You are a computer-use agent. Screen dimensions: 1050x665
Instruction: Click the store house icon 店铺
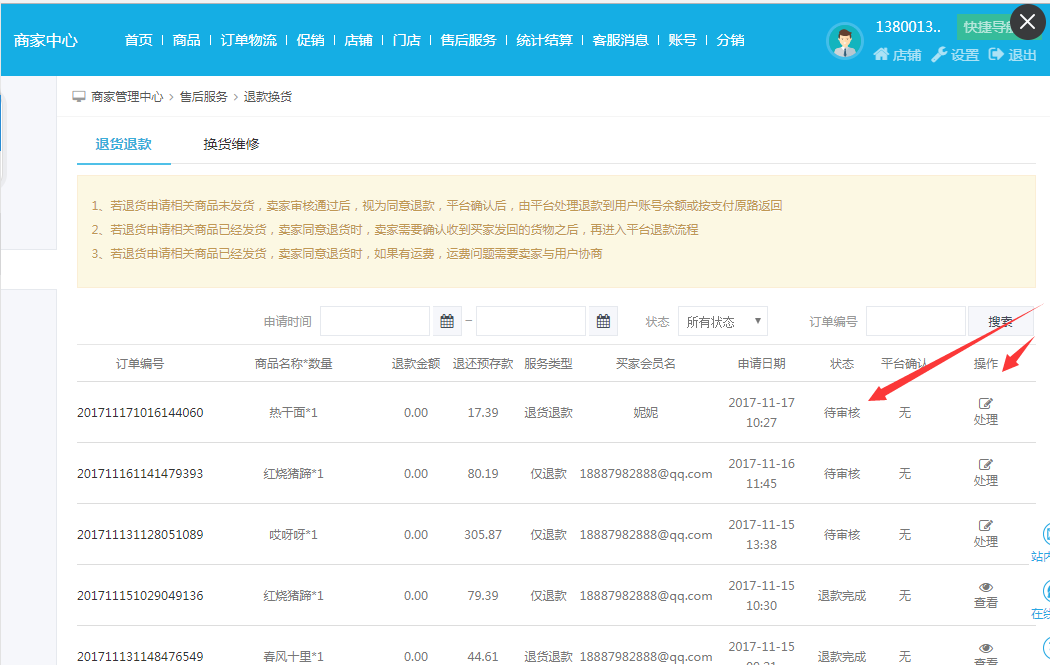[x=881, y=55]
